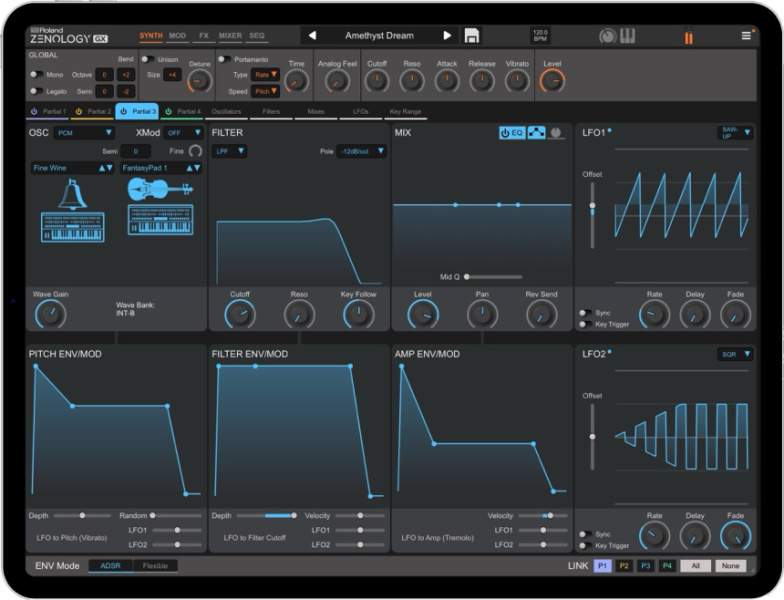Toggle the MIX EQ power button
The width and height of the screenshot is (784, 600).
(512, 132)
